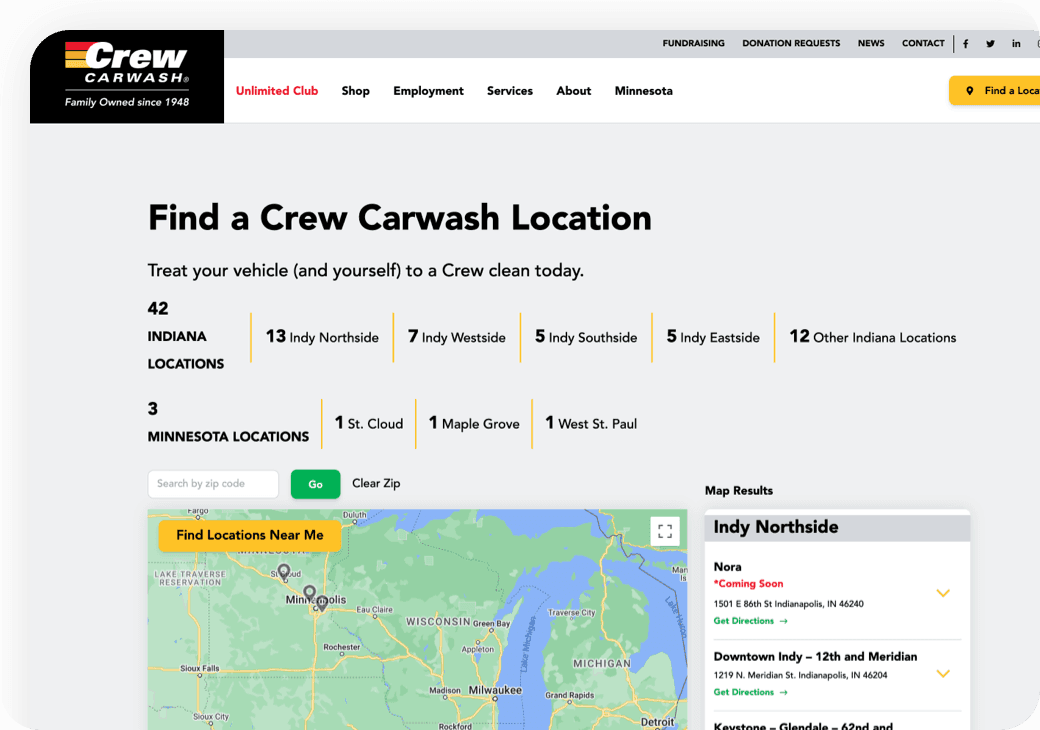The width and height of the screenshot is (1040, 730).
Task: Open the Unlimited Club menu
Action: 277,91
